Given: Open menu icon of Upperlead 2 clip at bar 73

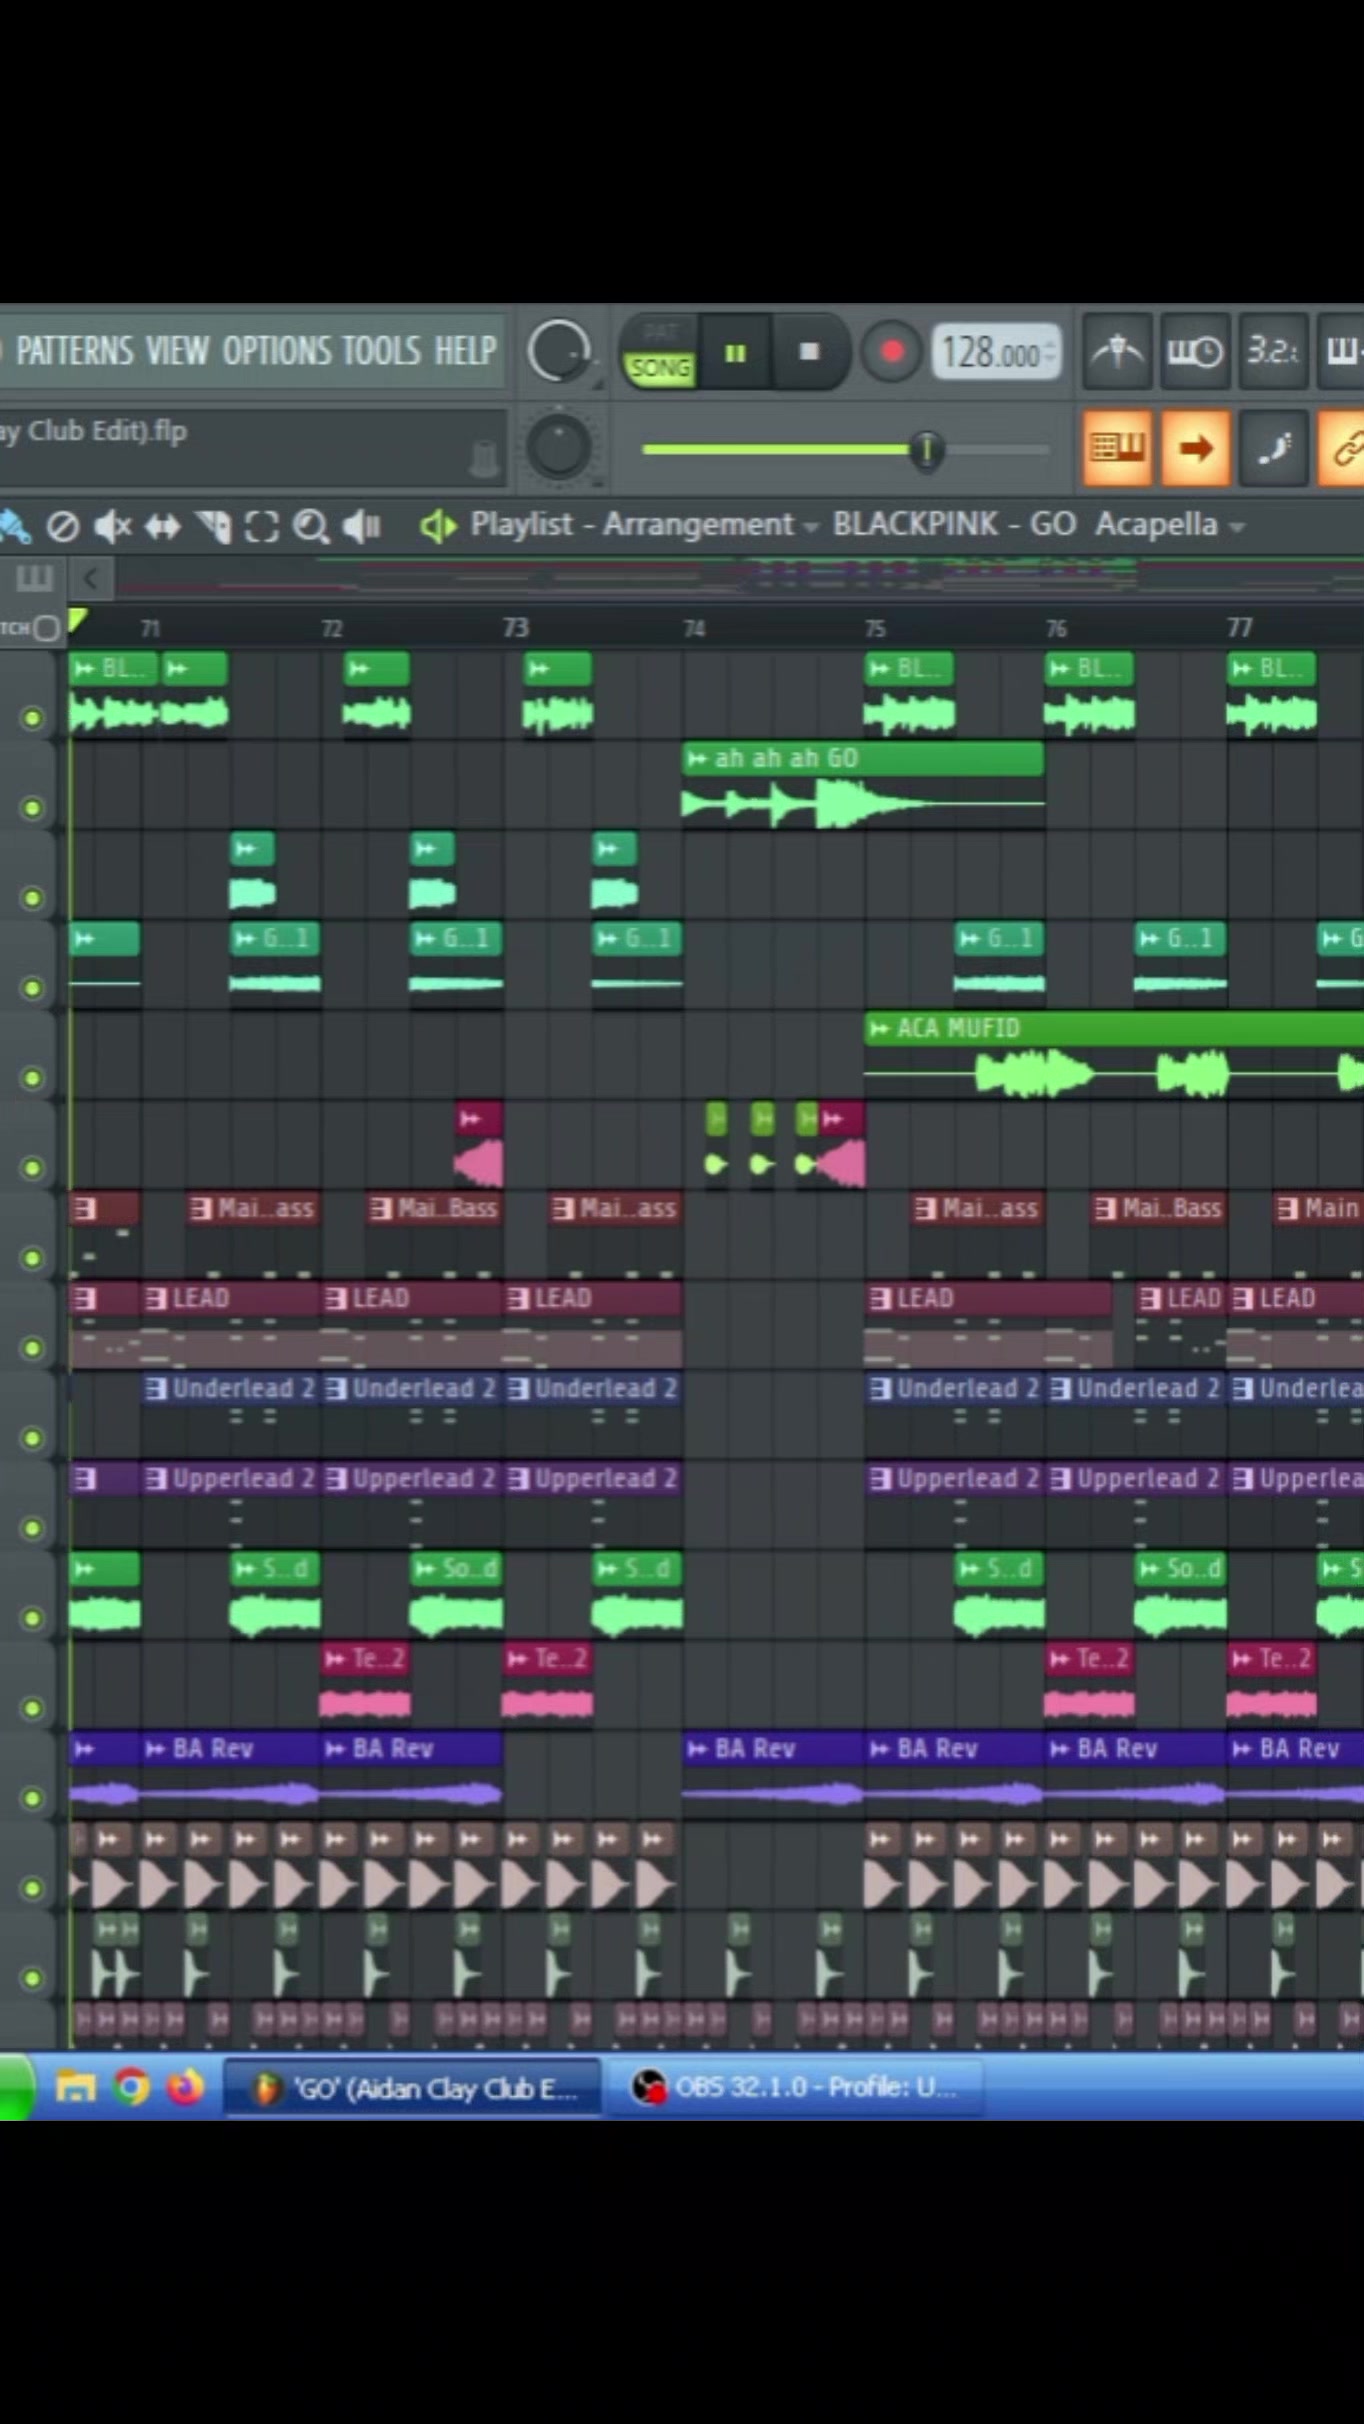Looking at the screenshot, I should [x=518, y=1479].
